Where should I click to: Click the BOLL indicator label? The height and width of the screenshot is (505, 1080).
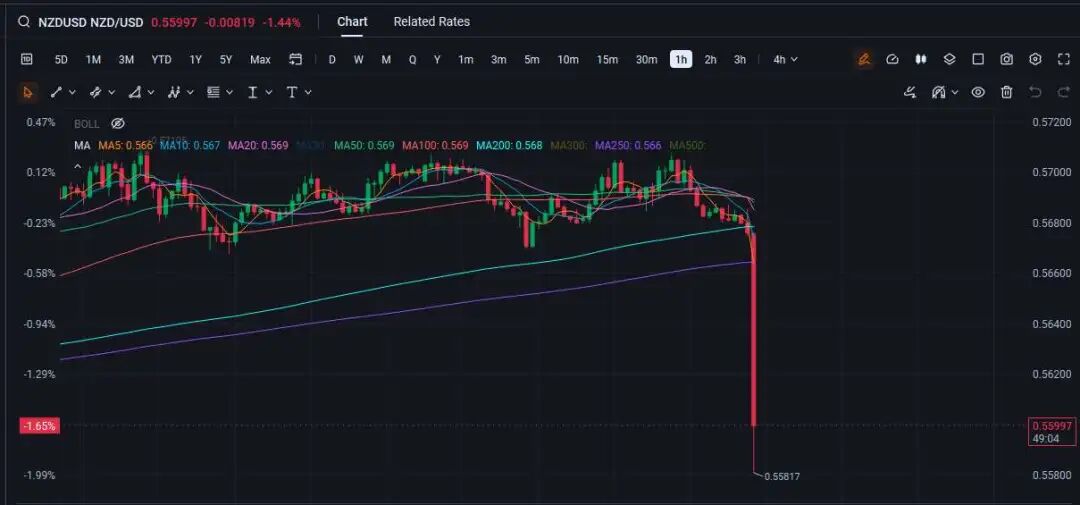point(87,124)
